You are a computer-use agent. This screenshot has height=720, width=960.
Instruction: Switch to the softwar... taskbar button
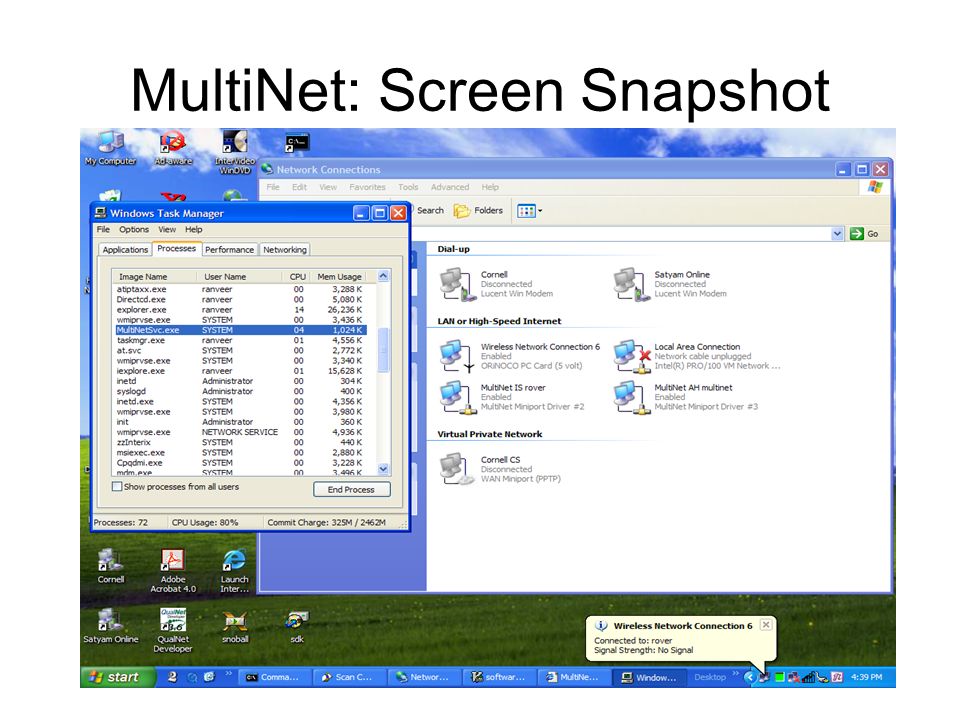498,678
